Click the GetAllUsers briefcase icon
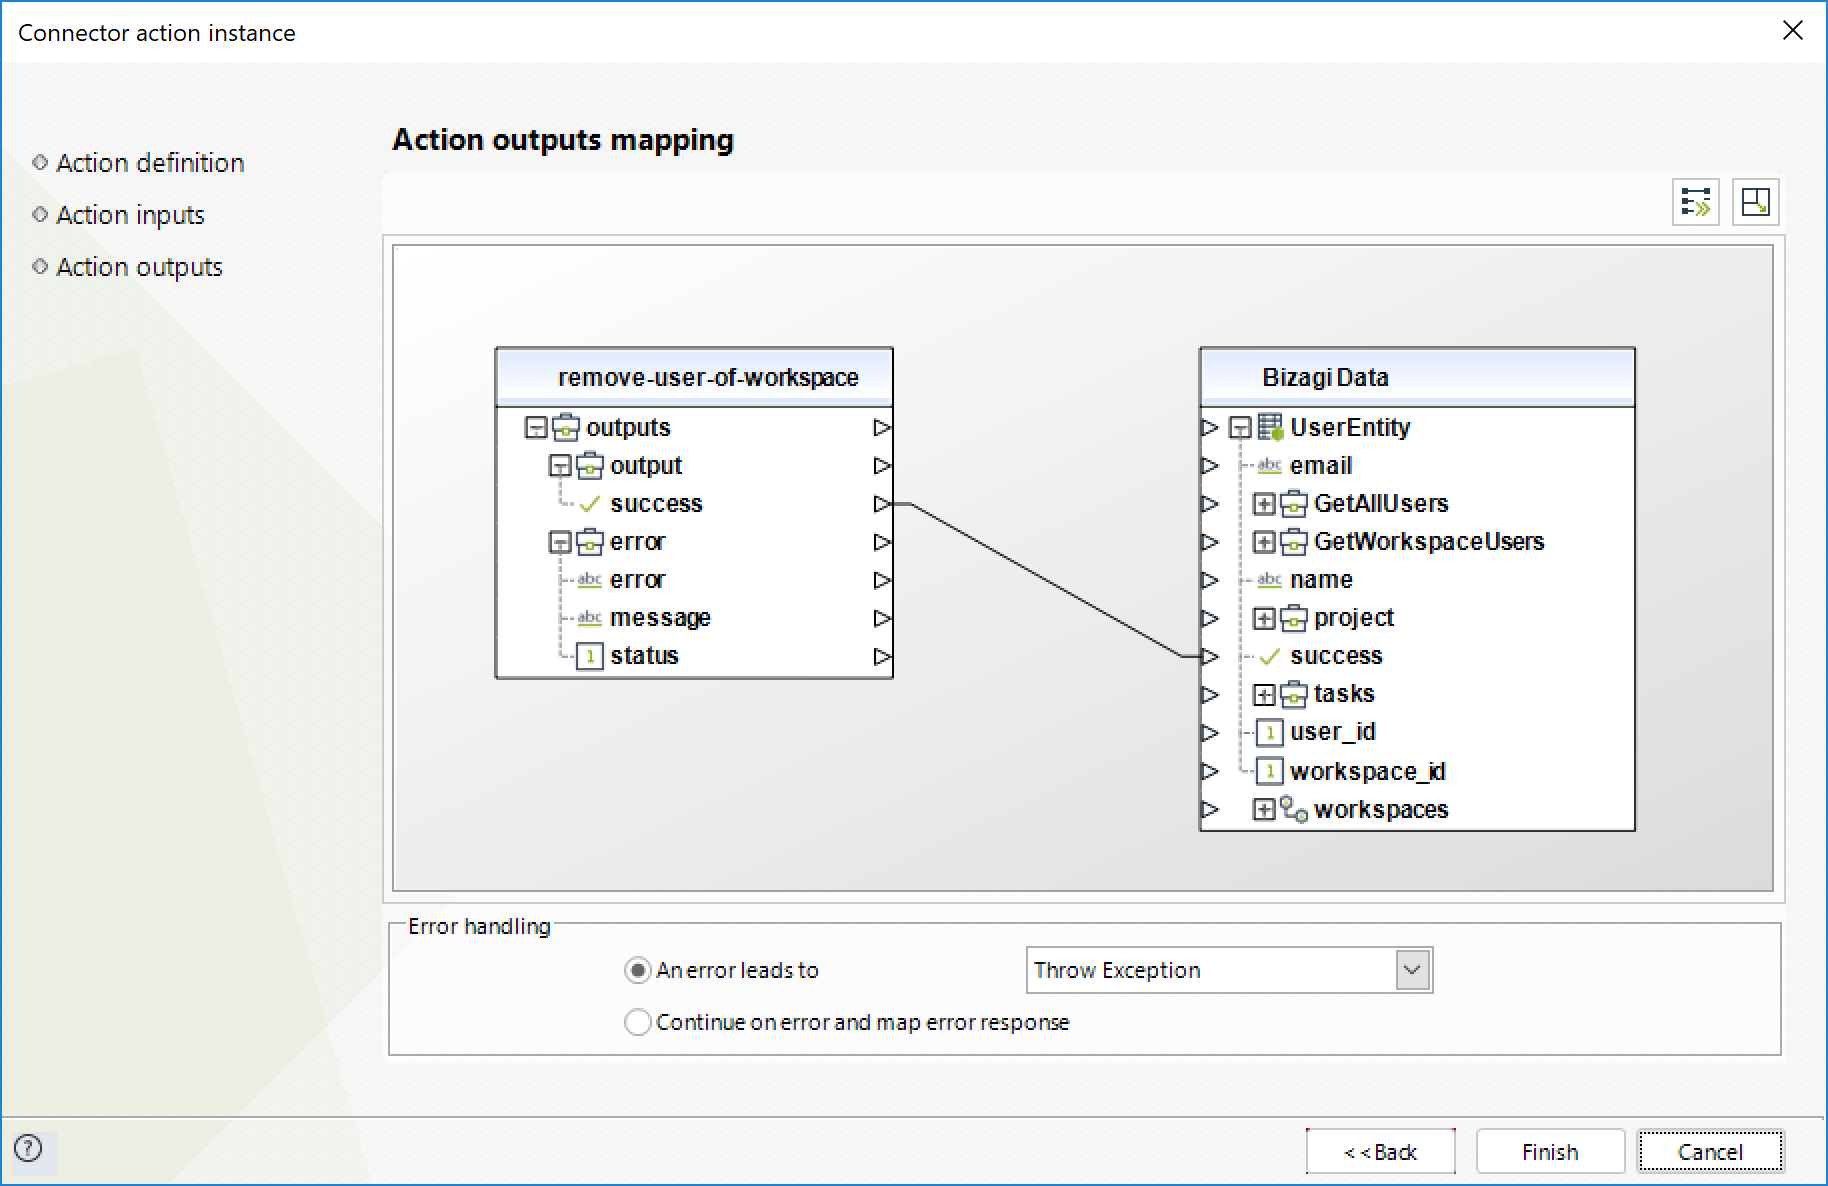Viewport: 1828px width, 1186px height. tap(1294, 503)
